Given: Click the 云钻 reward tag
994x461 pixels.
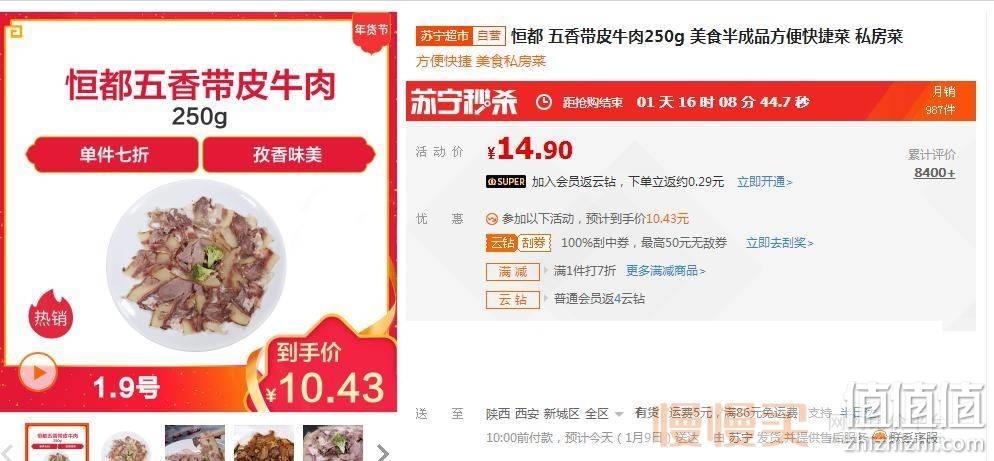Looking at the screenshot, I should pyautogui.click(x=513, y=299).
